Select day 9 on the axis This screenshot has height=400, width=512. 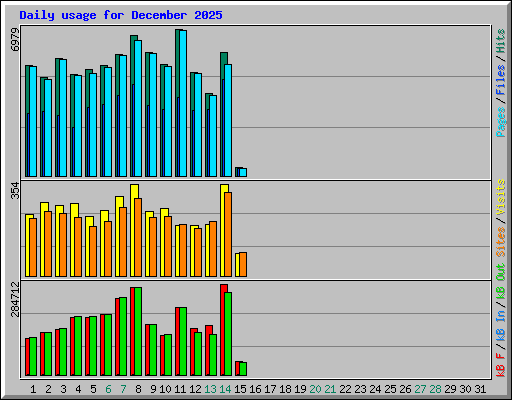click(x=153, y=389)
